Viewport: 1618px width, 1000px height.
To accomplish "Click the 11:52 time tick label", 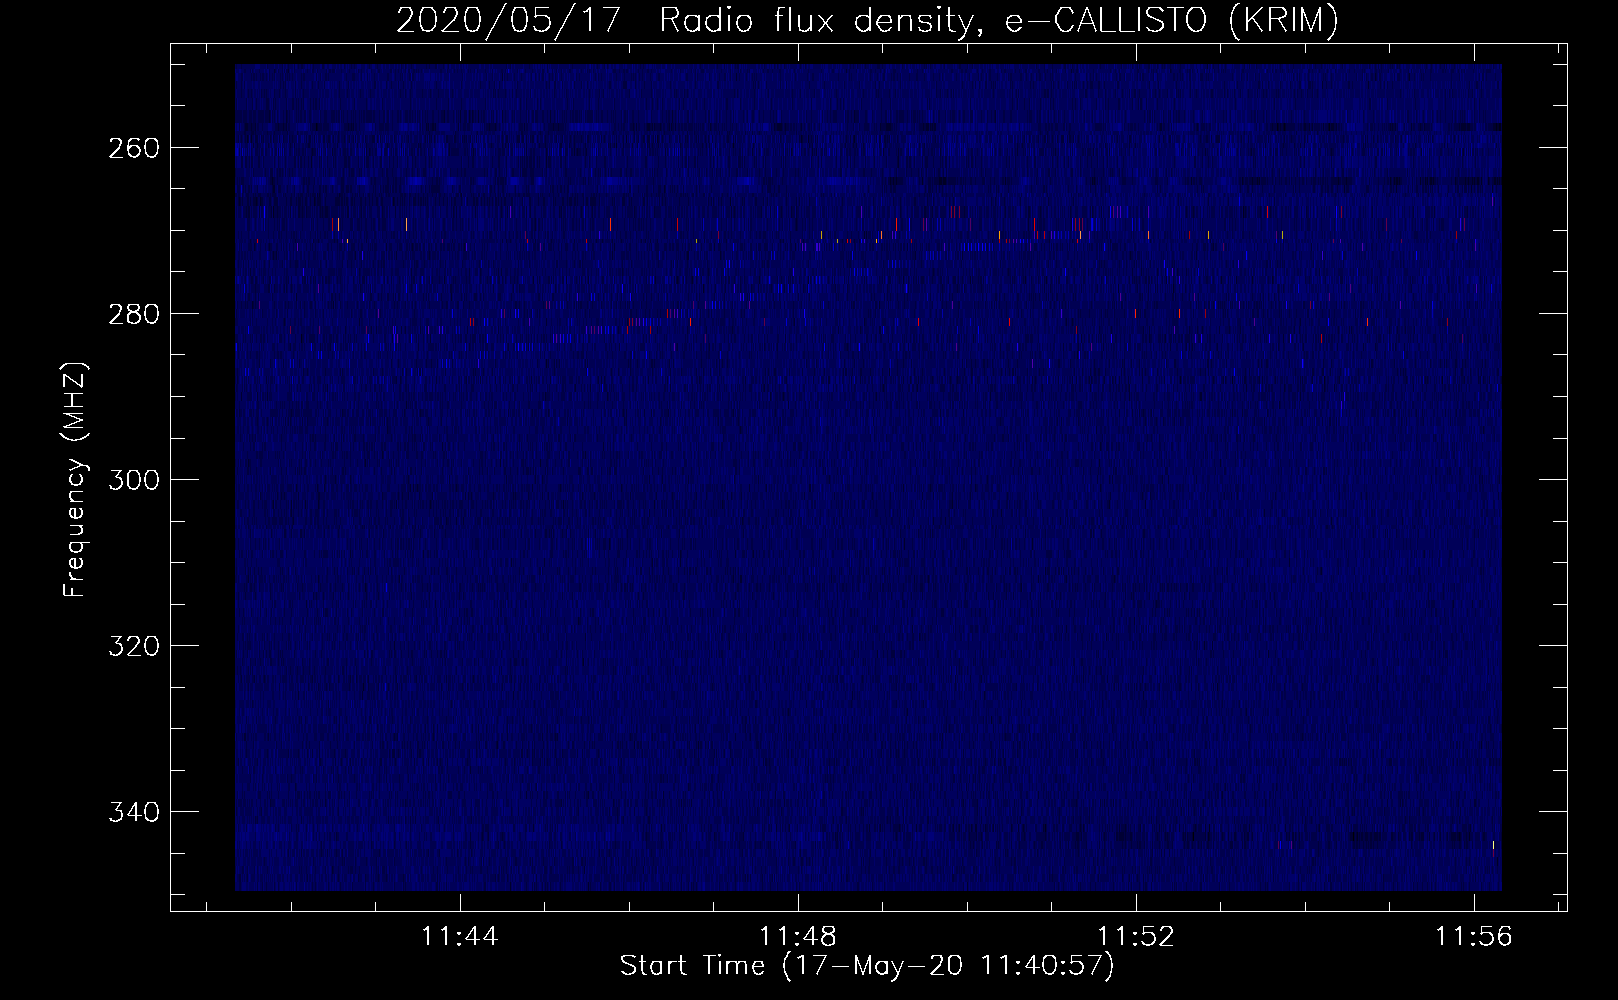I will [x=1136, y=937].
